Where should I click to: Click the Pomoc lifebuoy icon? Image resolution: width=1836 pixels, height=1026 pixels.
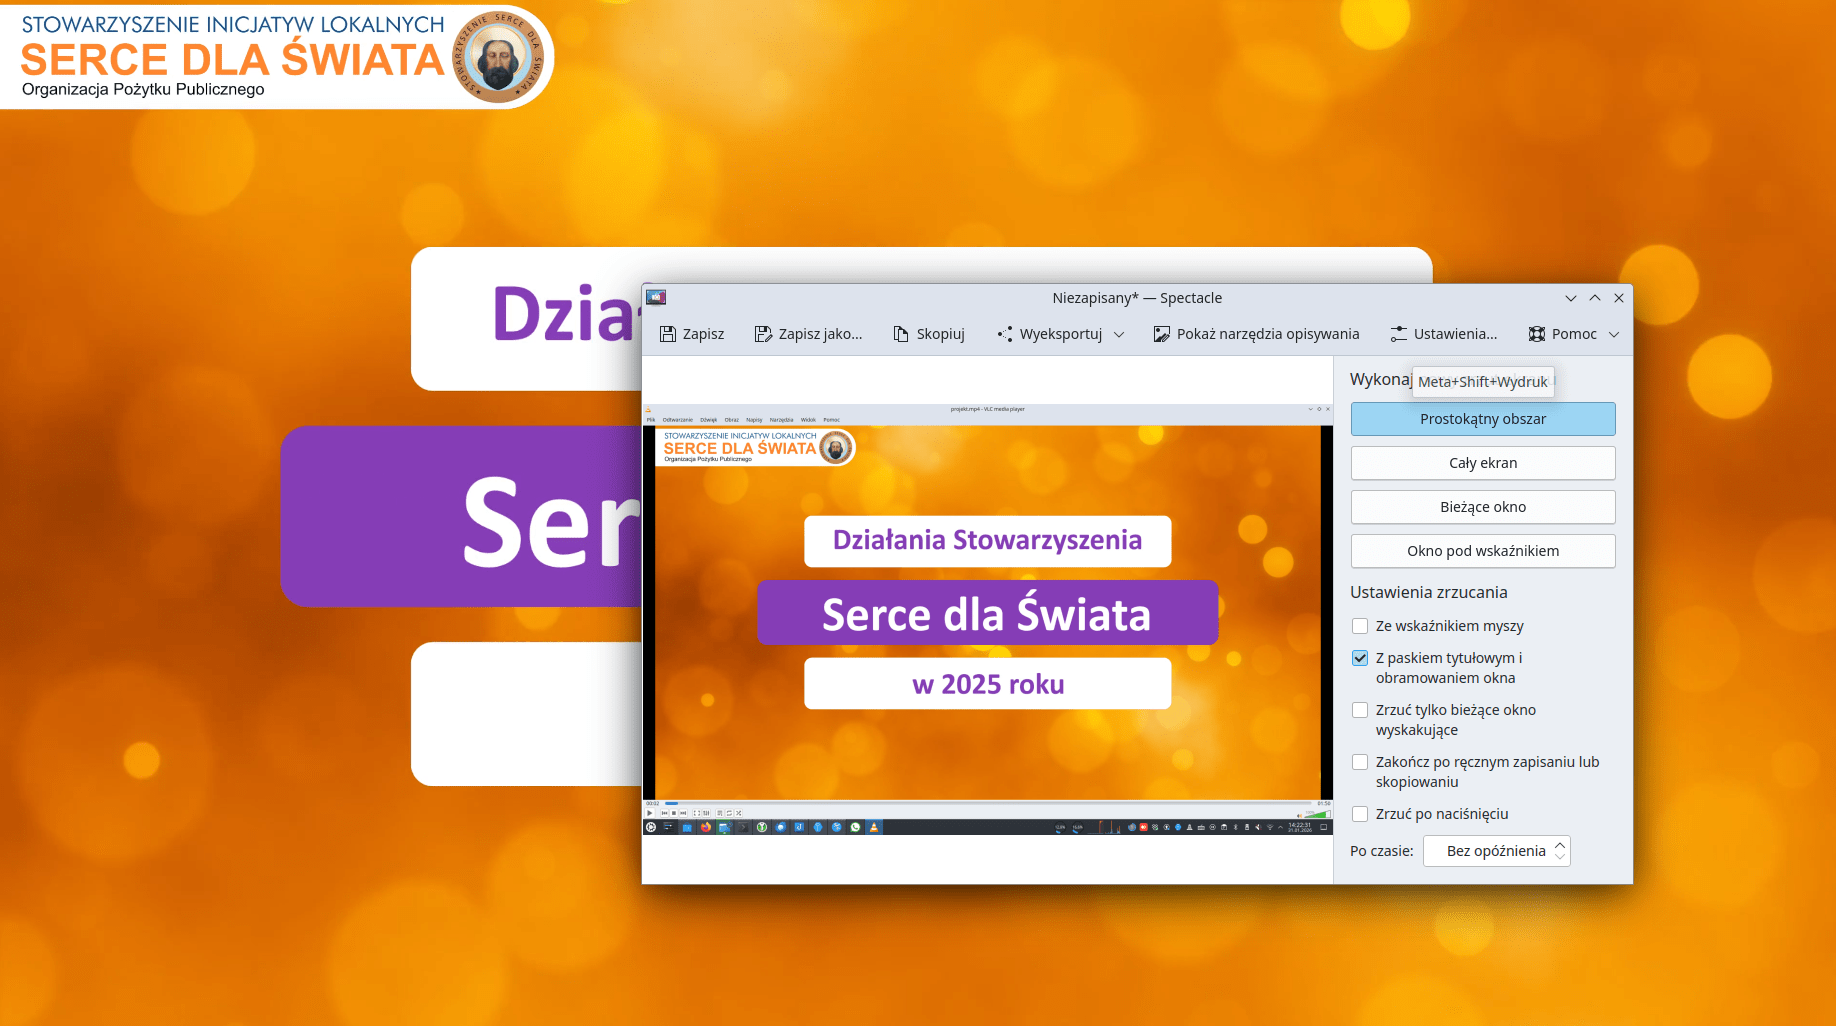[x=1537, y=334]
